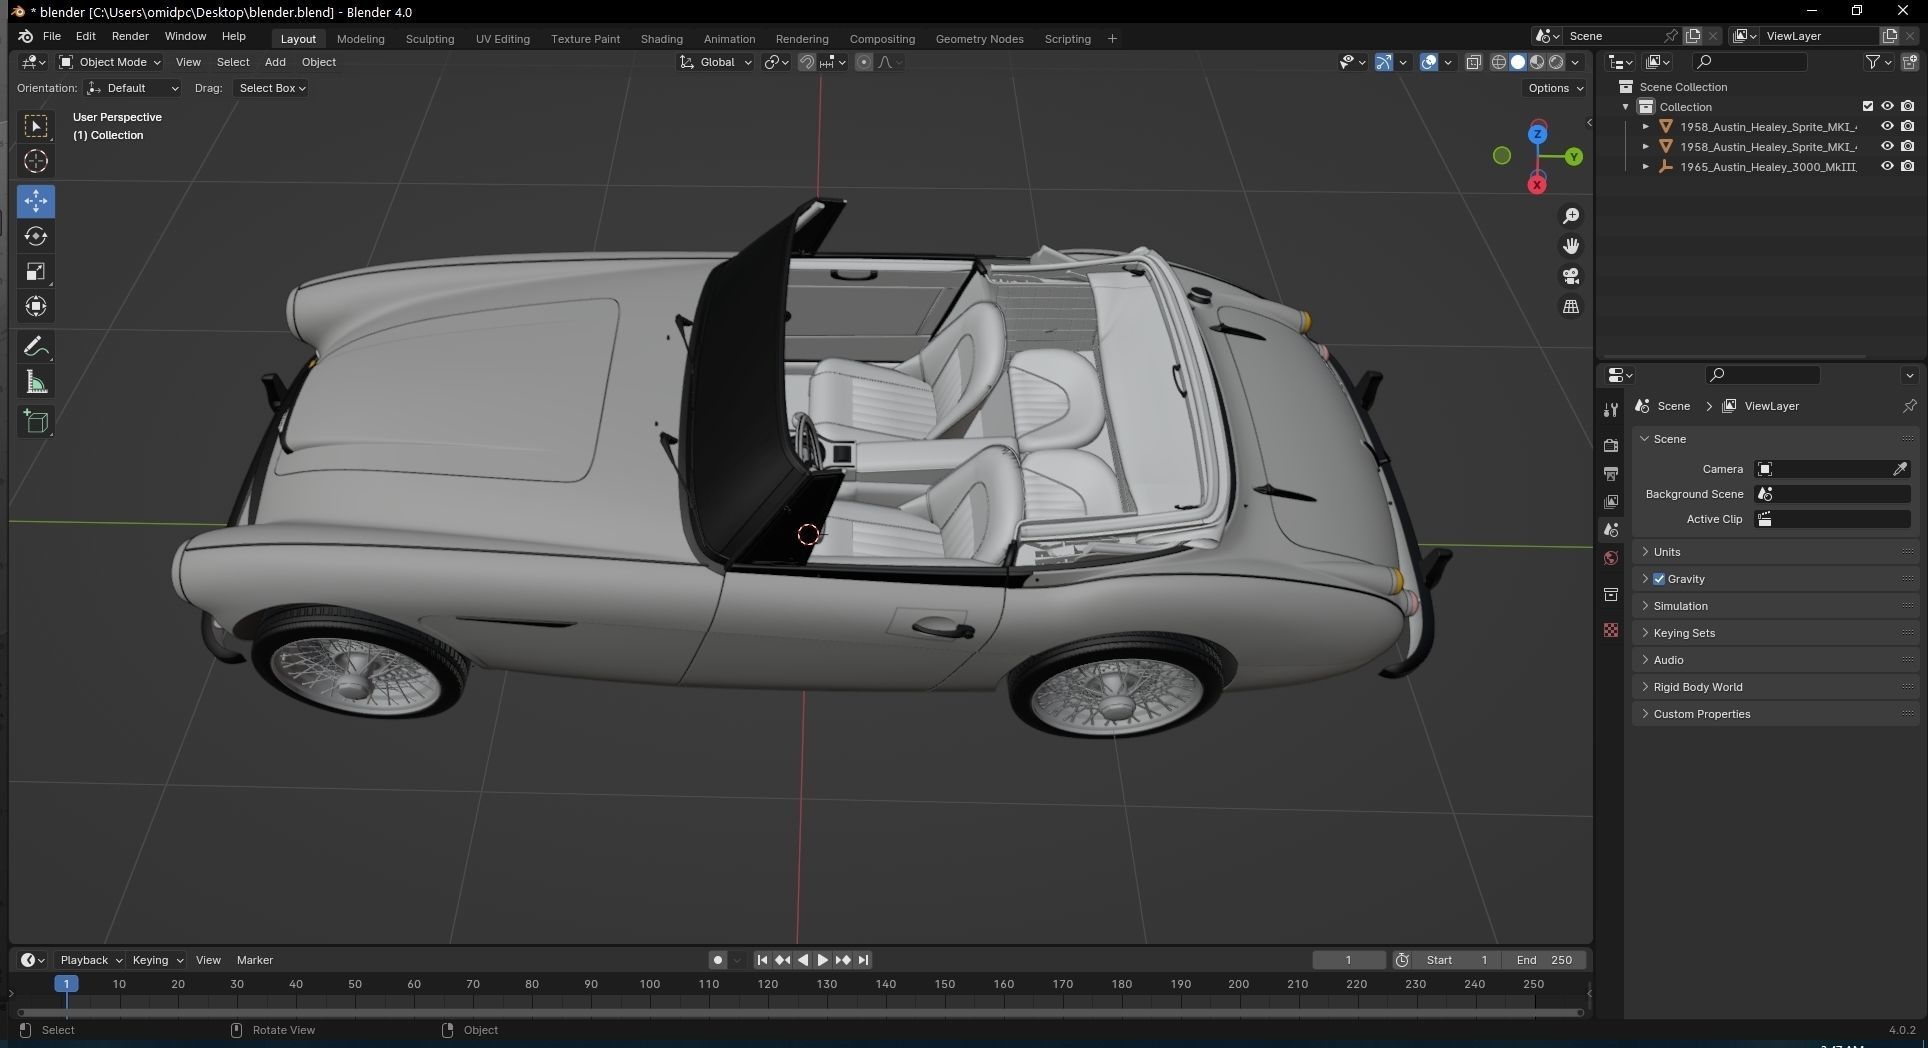Viewport: 1928px width, 1048px height.
Task: Select the Annotate tool
Action: point(36,347)
